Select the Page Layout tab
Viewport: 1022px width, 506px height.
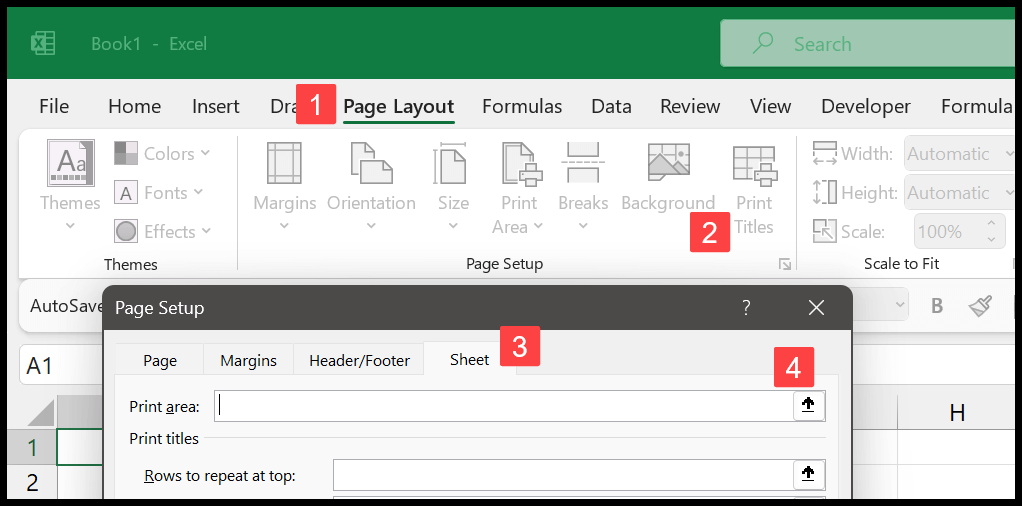click(x=399, y=106)
